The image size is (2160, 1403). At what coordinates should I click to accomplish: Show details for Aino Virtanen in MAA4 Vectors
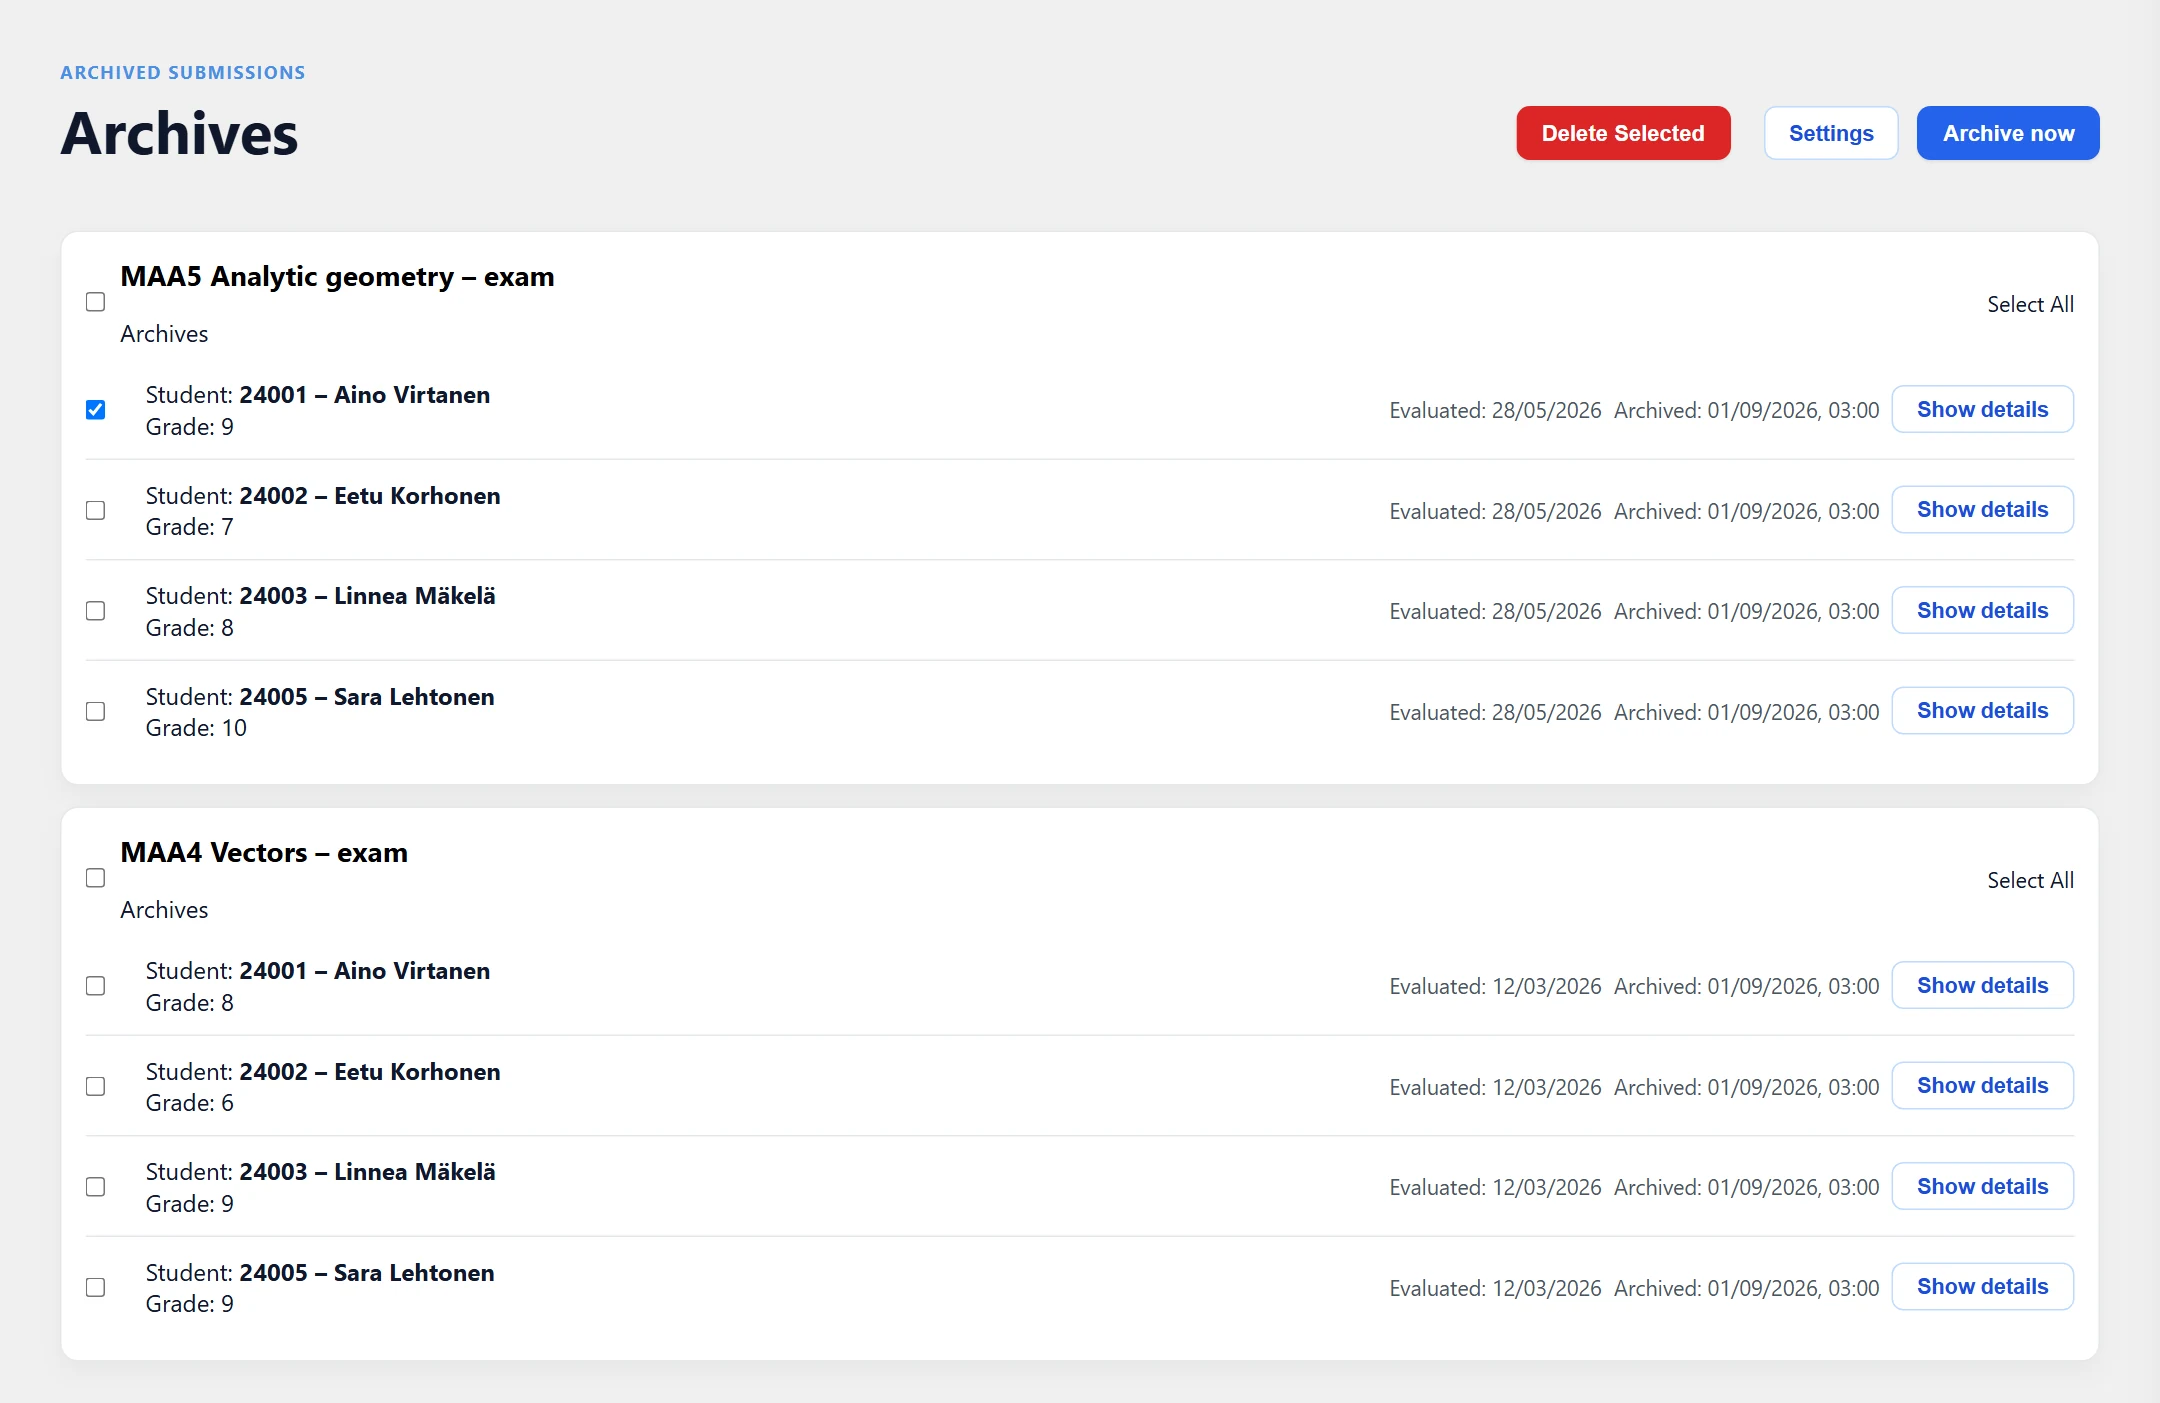1982,985
